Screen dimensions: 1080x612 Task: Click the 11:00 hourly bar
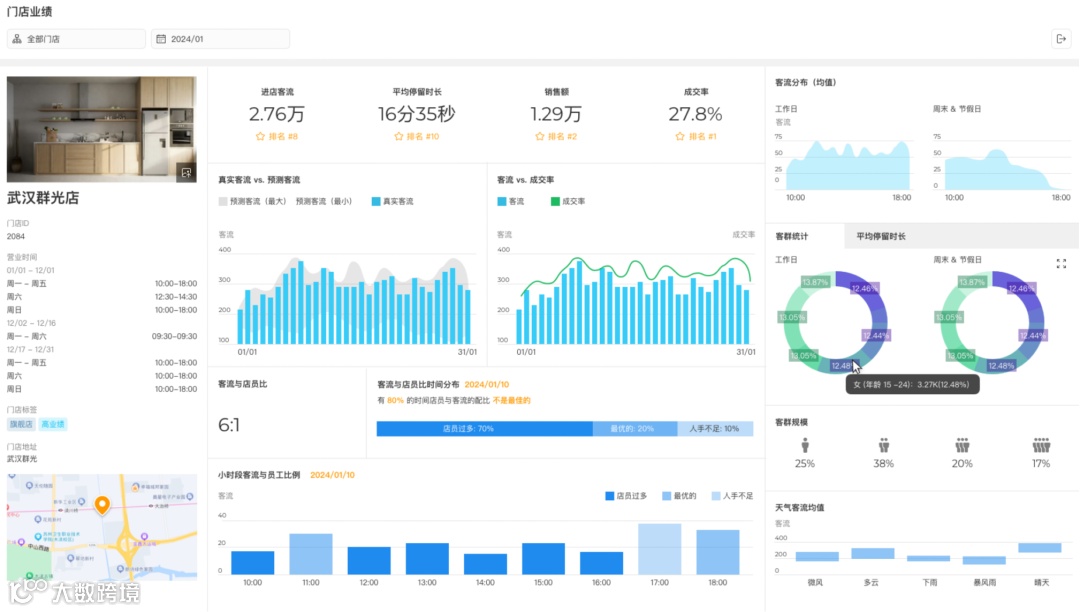click(311, 554)
